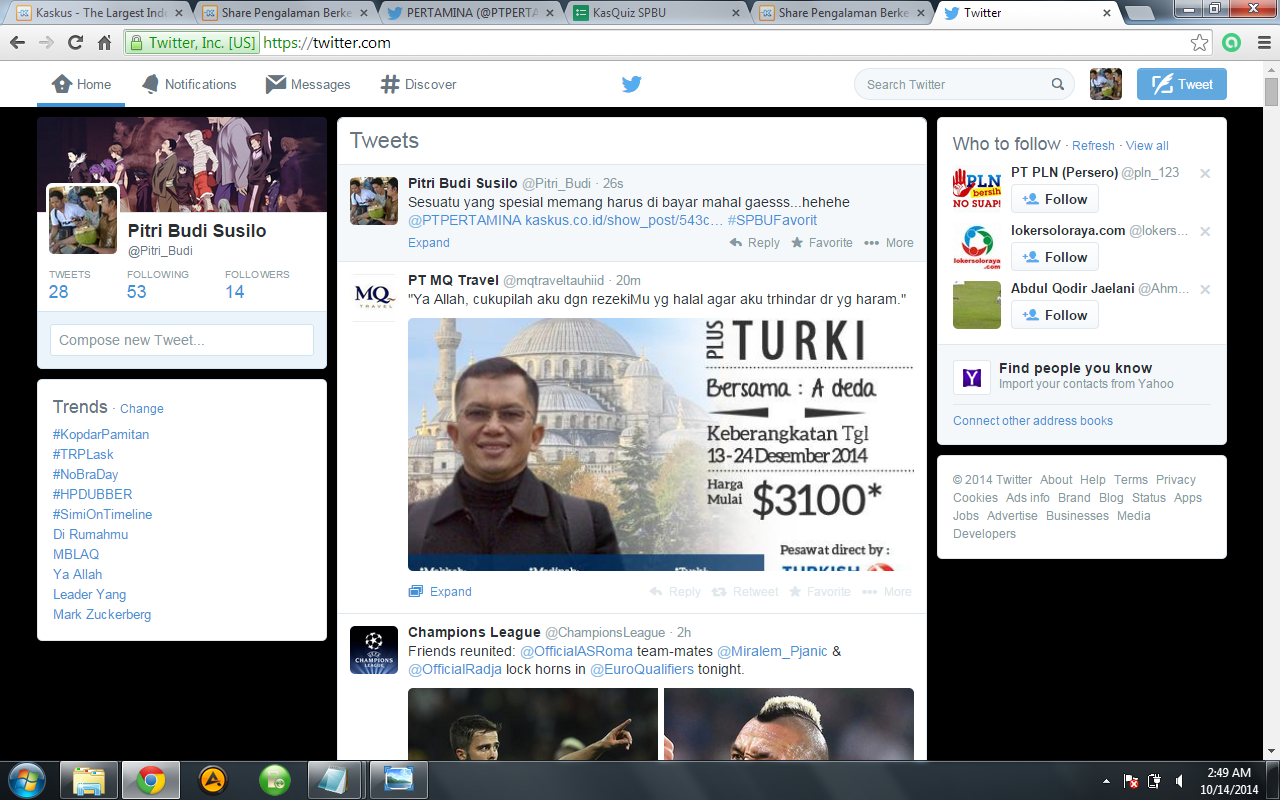The image size is (1280, 800).
Task: Favorite Pitri Budi Susilo's tweet
Action: coord(822,243)
